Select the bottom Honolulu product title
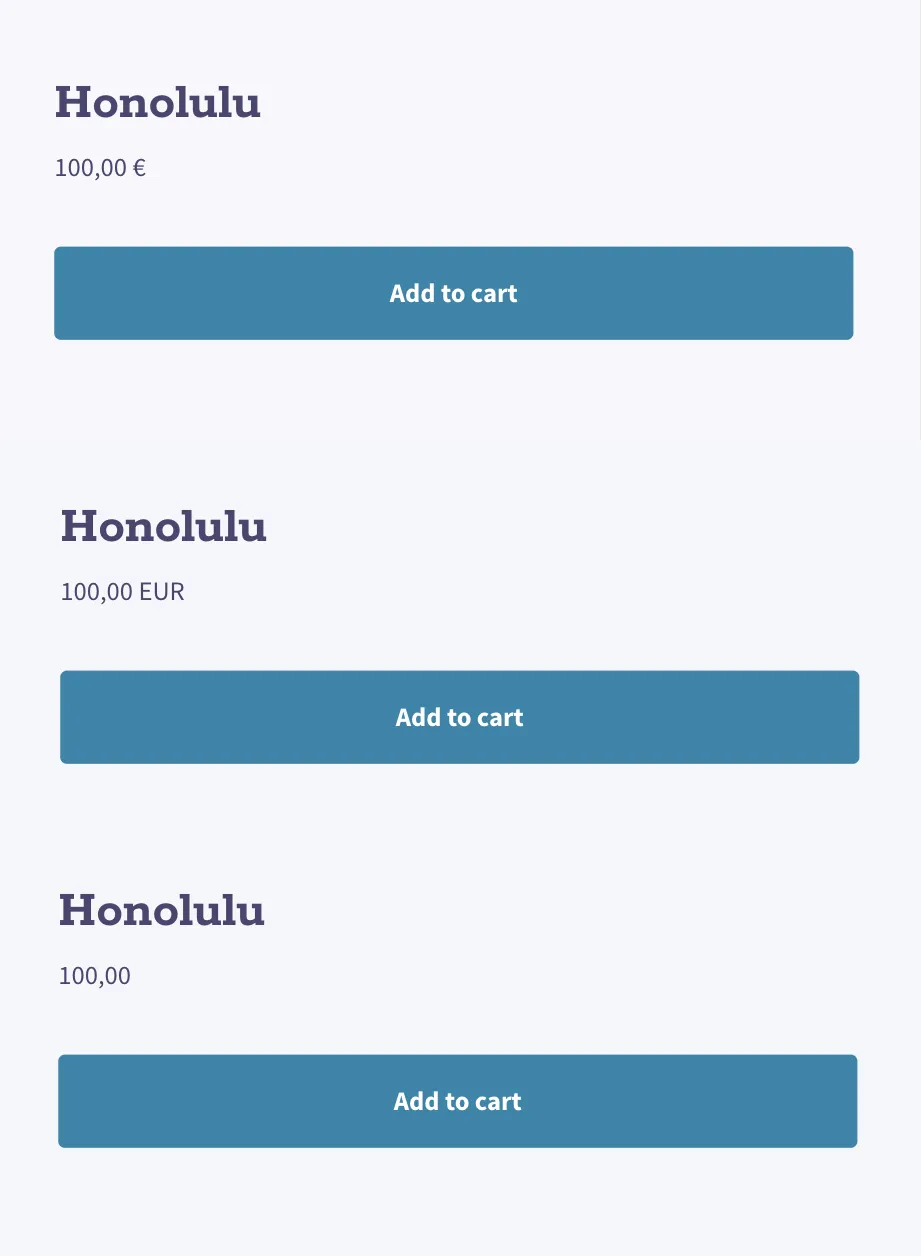This screenshot has width=921, height=1256. coord(162,910)
